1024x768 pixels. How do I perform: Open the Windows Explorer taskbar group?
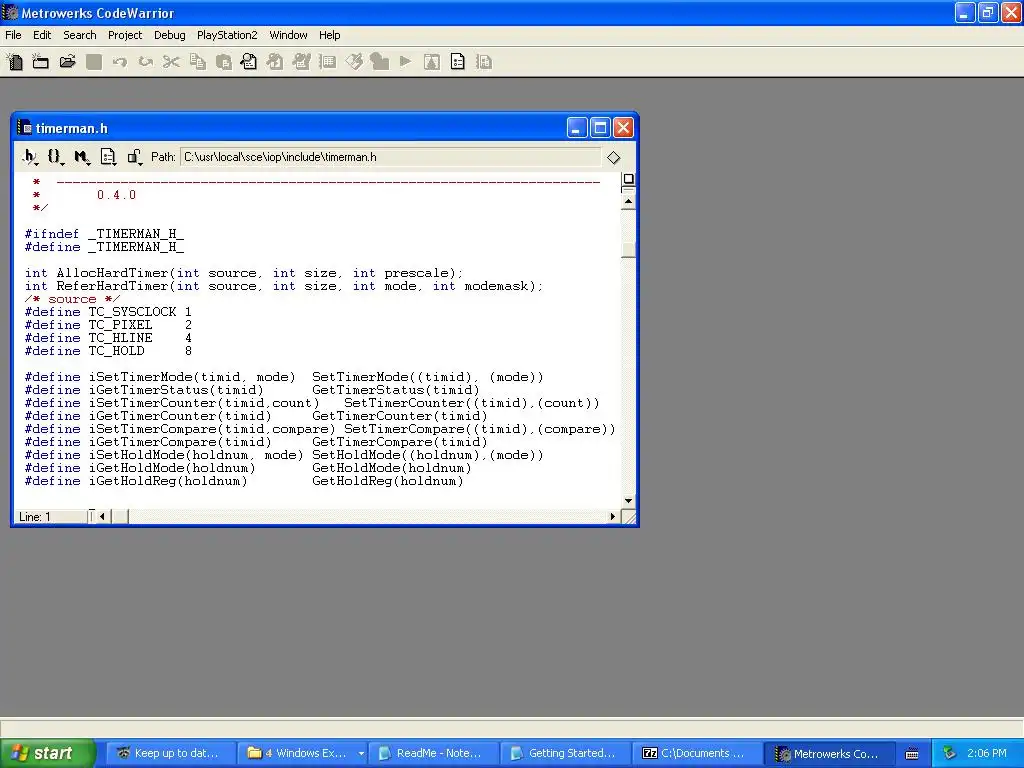click(x=302, y=753)
